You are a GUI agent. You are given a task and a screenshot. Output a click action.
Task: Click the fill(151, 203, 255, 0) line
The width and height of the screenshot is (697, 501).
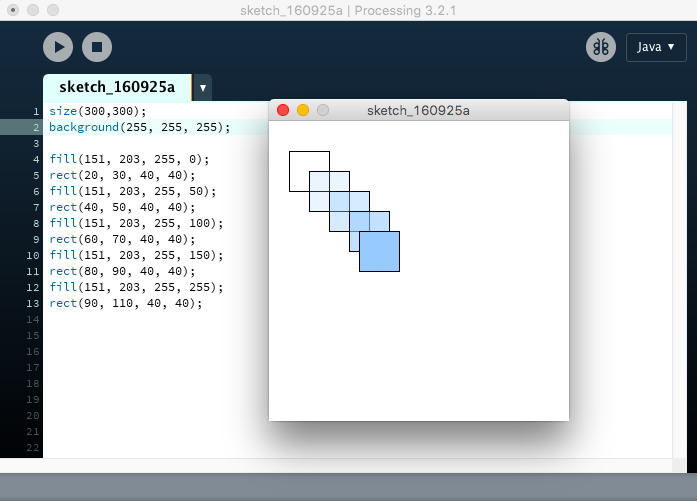[129, 159]
